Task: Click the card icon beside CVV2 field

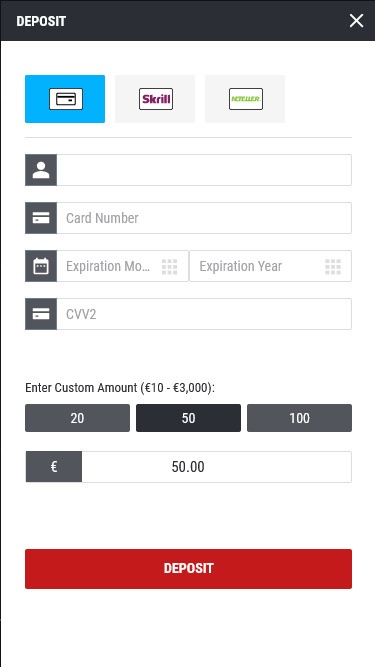Action: pyautogui.click(x=41, y=314)
